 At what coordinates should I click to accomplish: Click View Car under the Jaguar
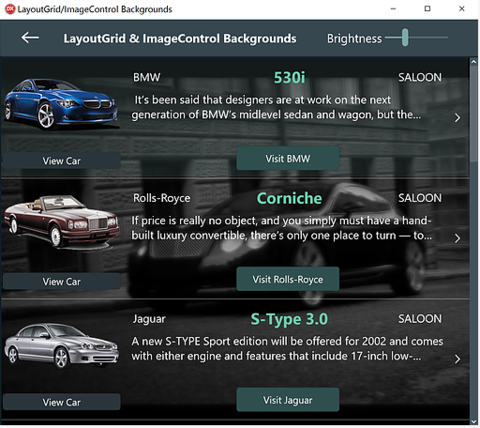pos(62,402)
